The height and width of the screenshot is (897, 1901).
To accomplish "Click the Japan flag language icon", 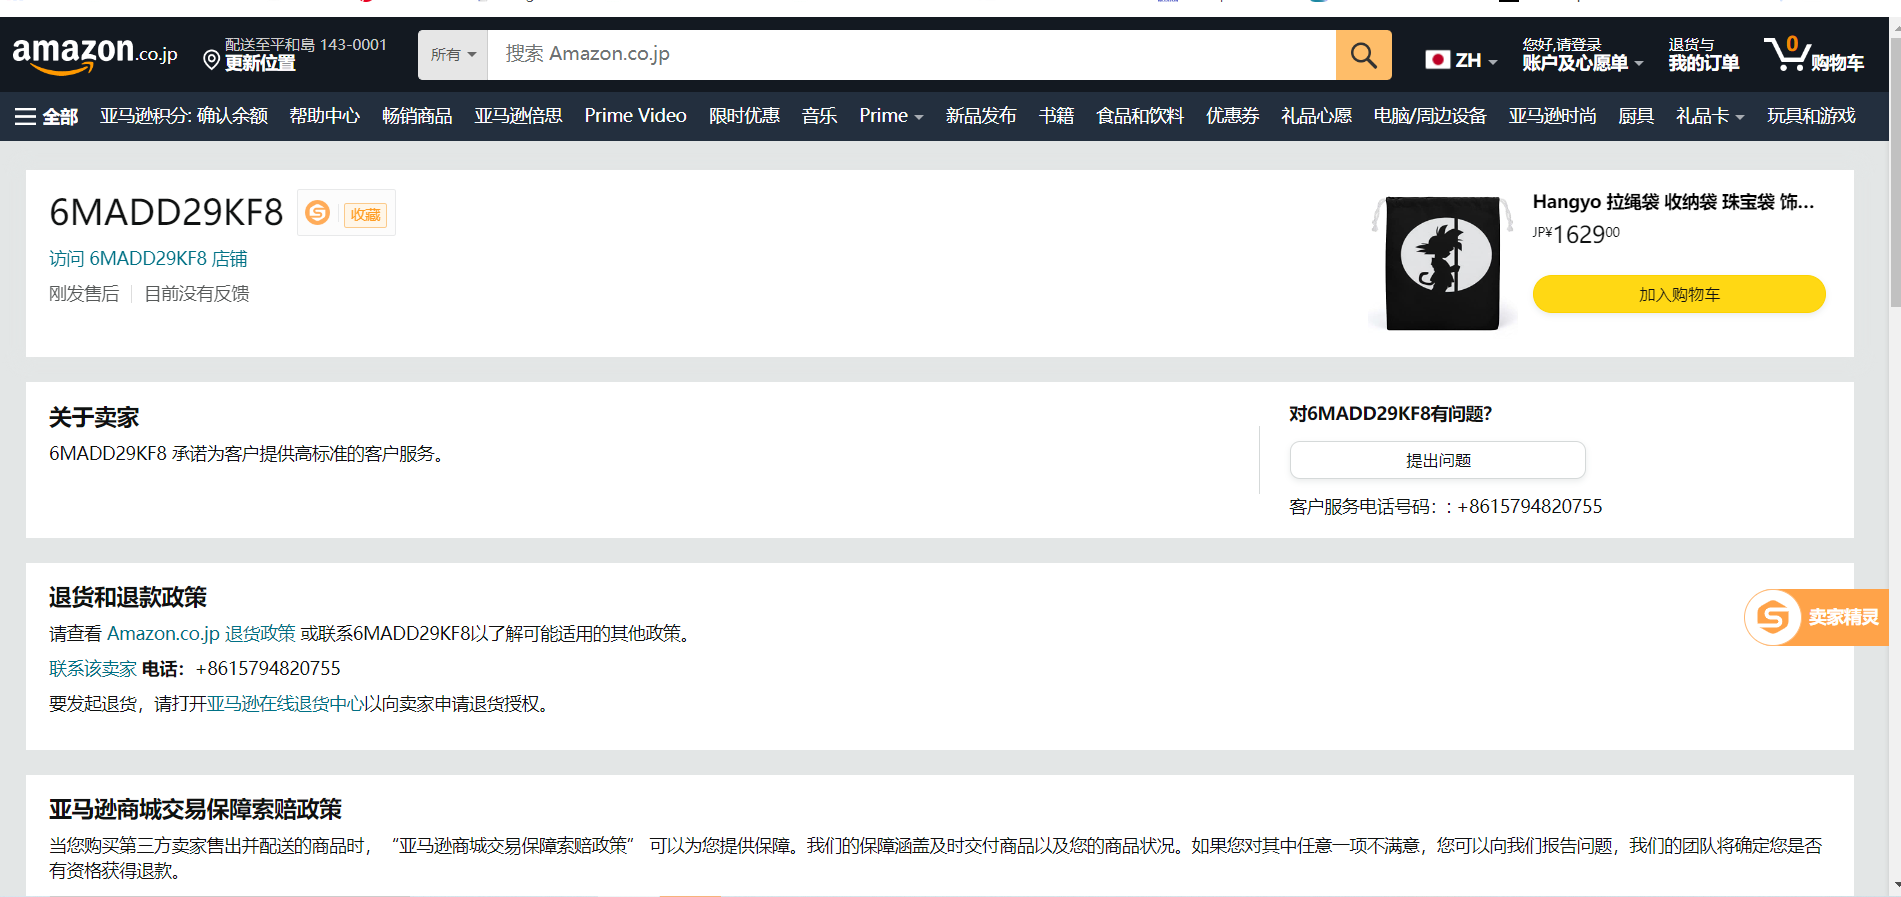I will (x=1437, y=60).
